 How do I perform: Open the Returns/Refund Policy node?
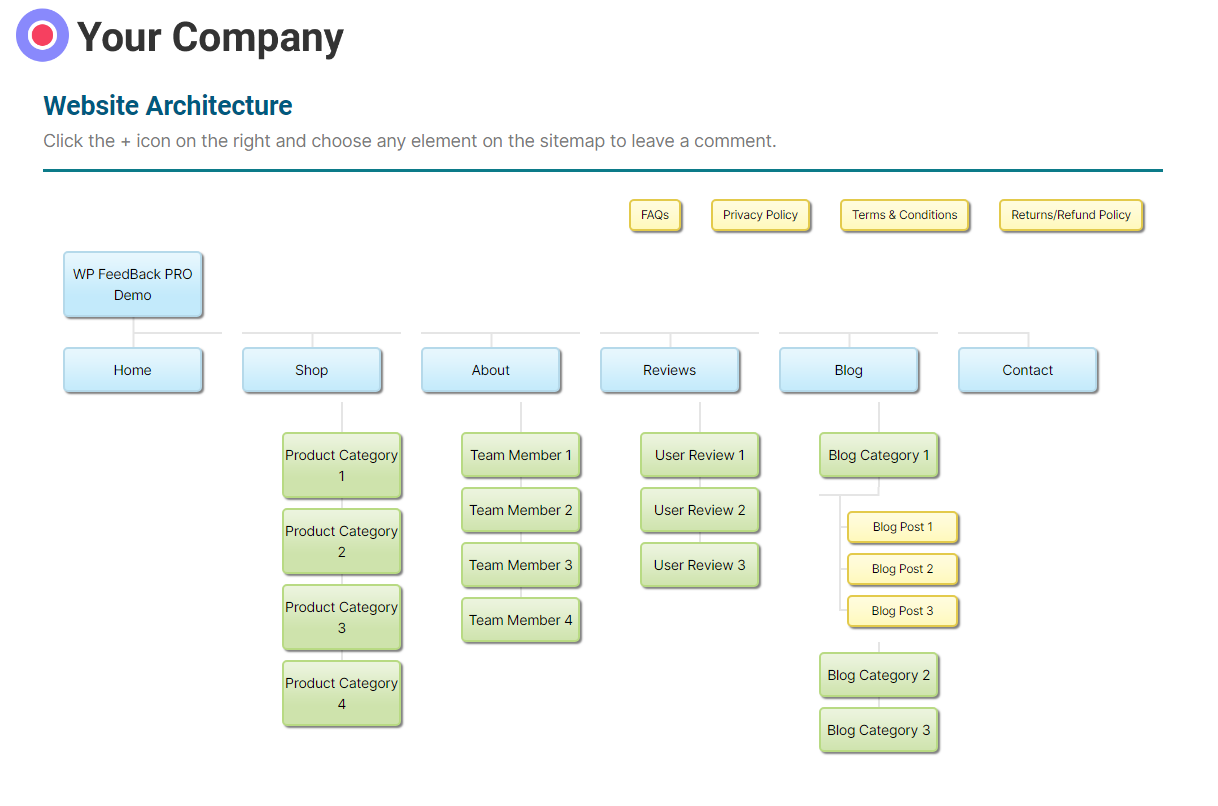pyautogui.click(x=1071, y=215)
